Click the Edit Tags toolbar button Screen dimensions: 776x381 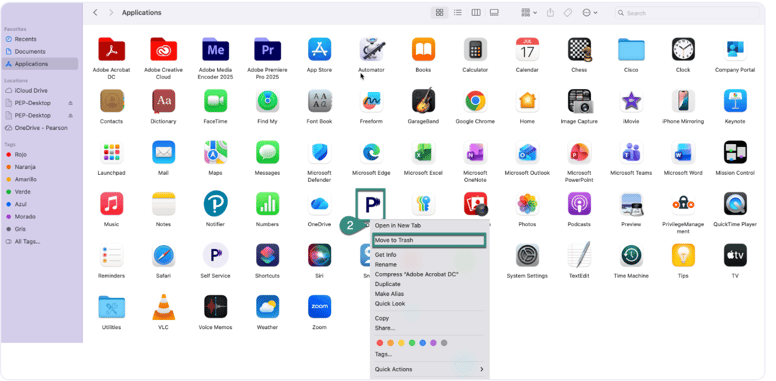[568, 13]
